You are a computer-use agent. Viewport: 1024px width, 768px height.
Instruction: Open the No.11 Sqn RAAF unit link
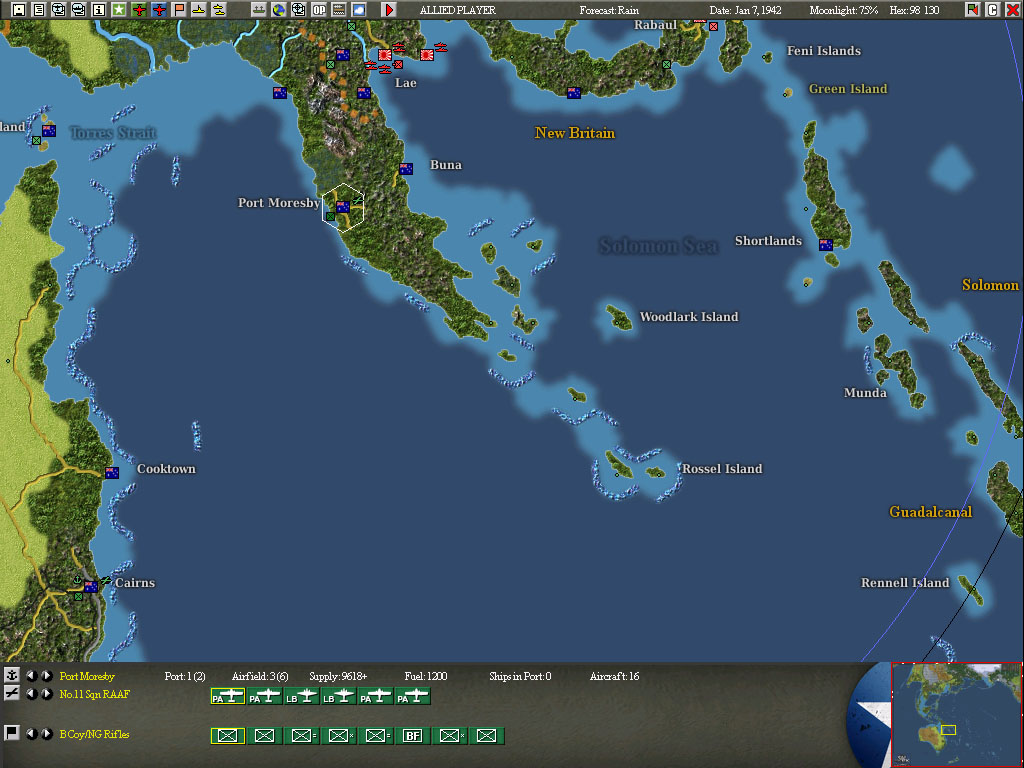(x=95, y=694)
